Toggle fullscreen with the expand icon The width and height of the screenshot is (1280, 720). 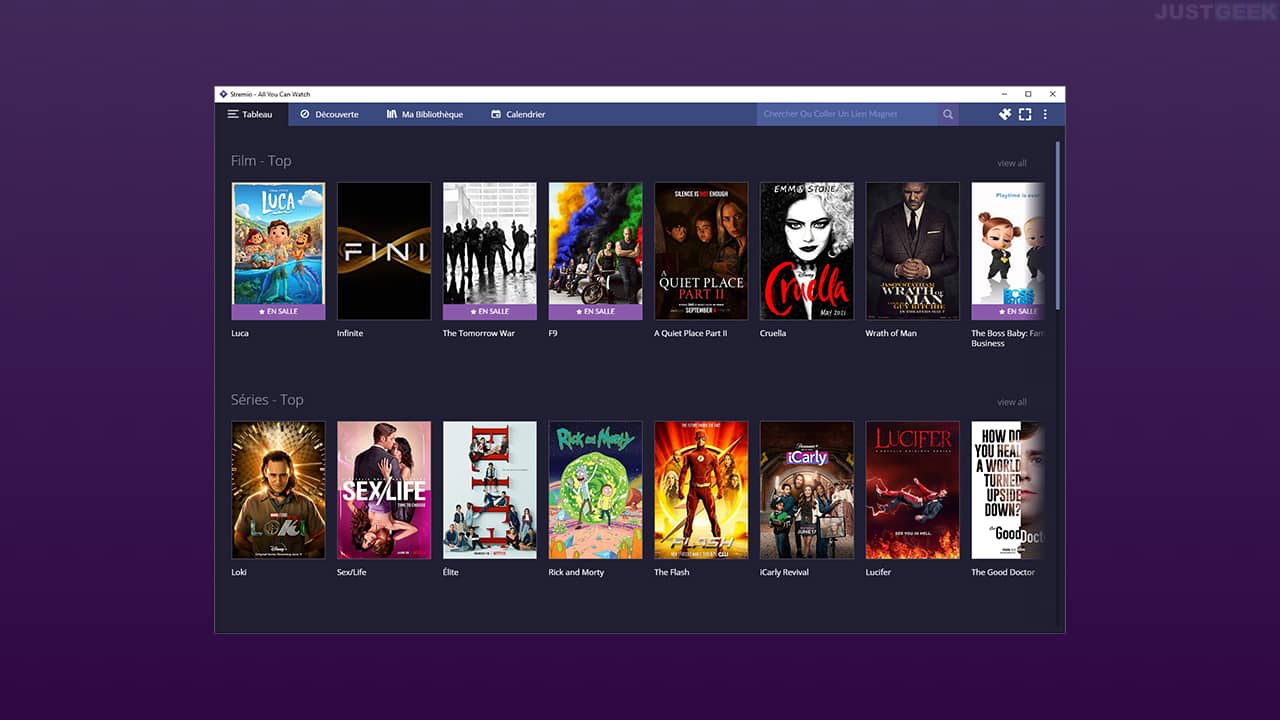pos(1025,114)
